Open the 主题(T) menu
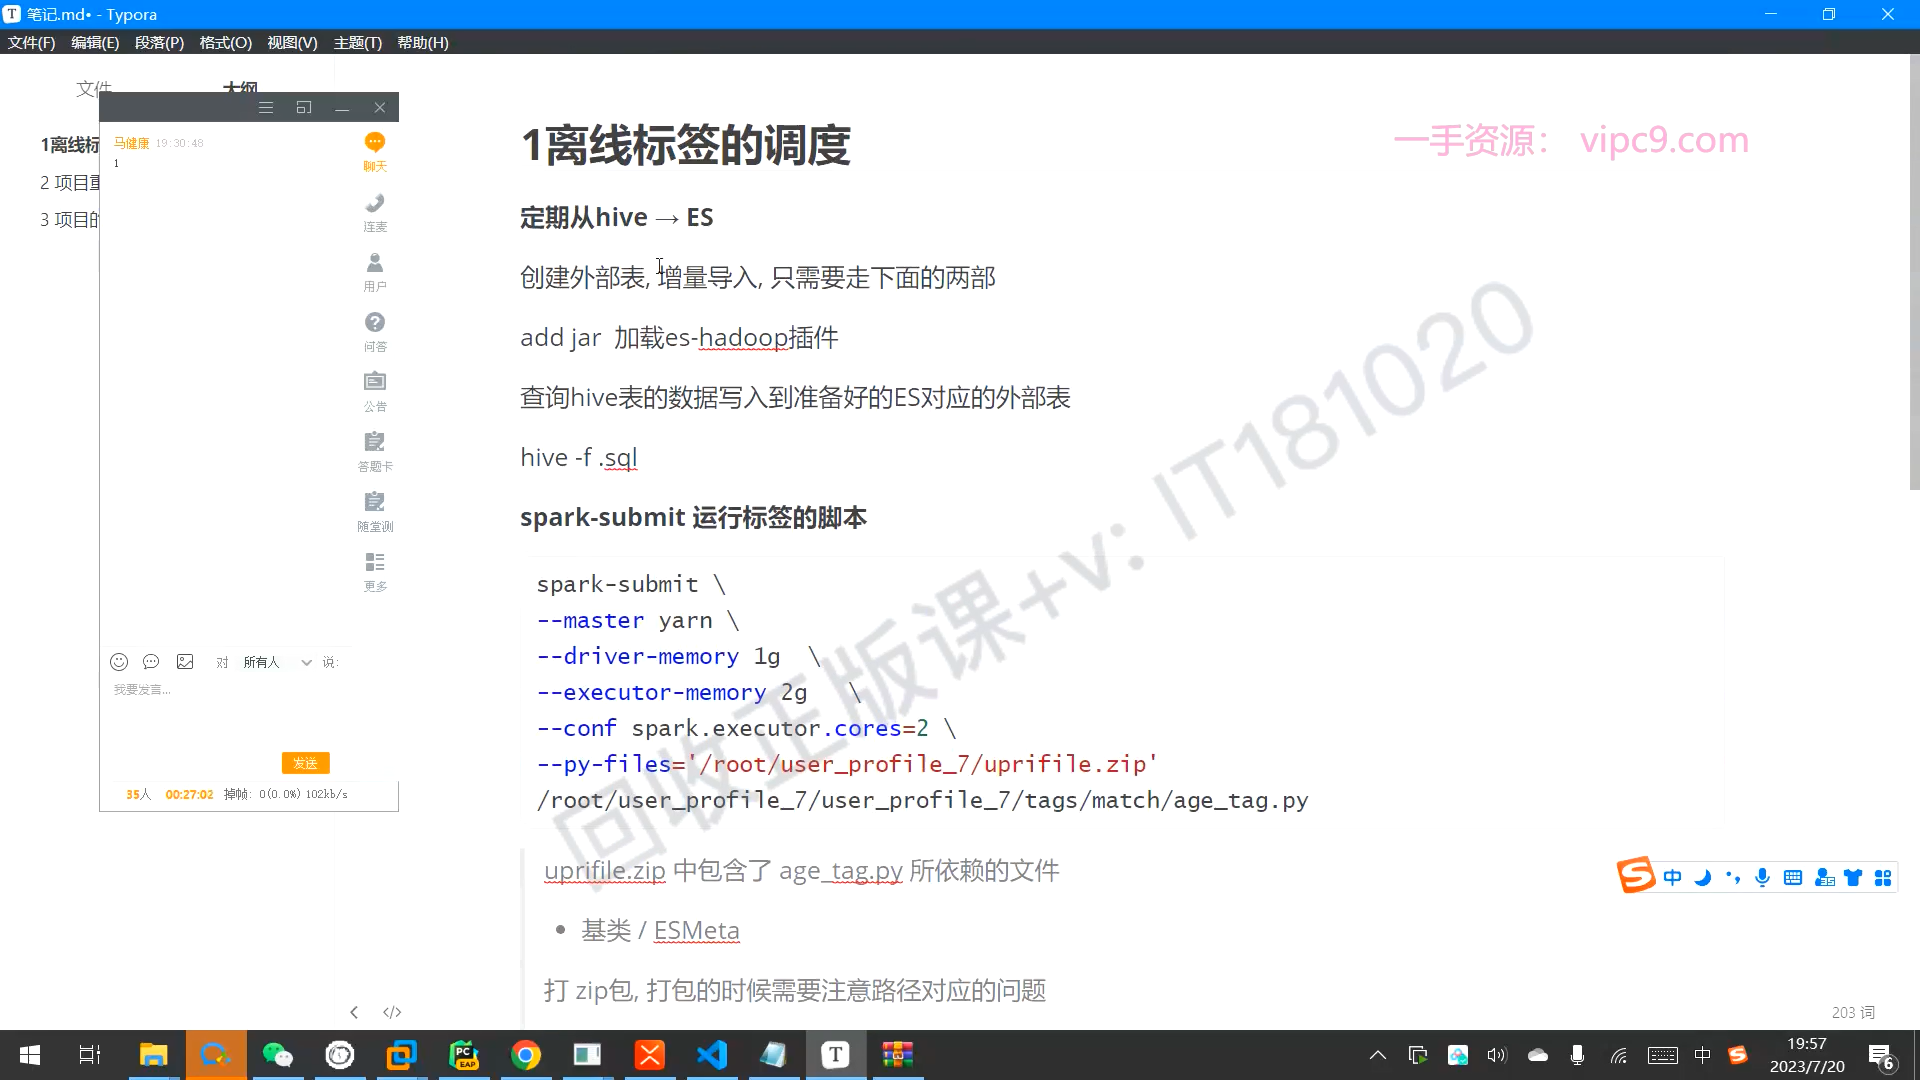The height and width of the screenshot is (1080, 1920). (357, 43)
